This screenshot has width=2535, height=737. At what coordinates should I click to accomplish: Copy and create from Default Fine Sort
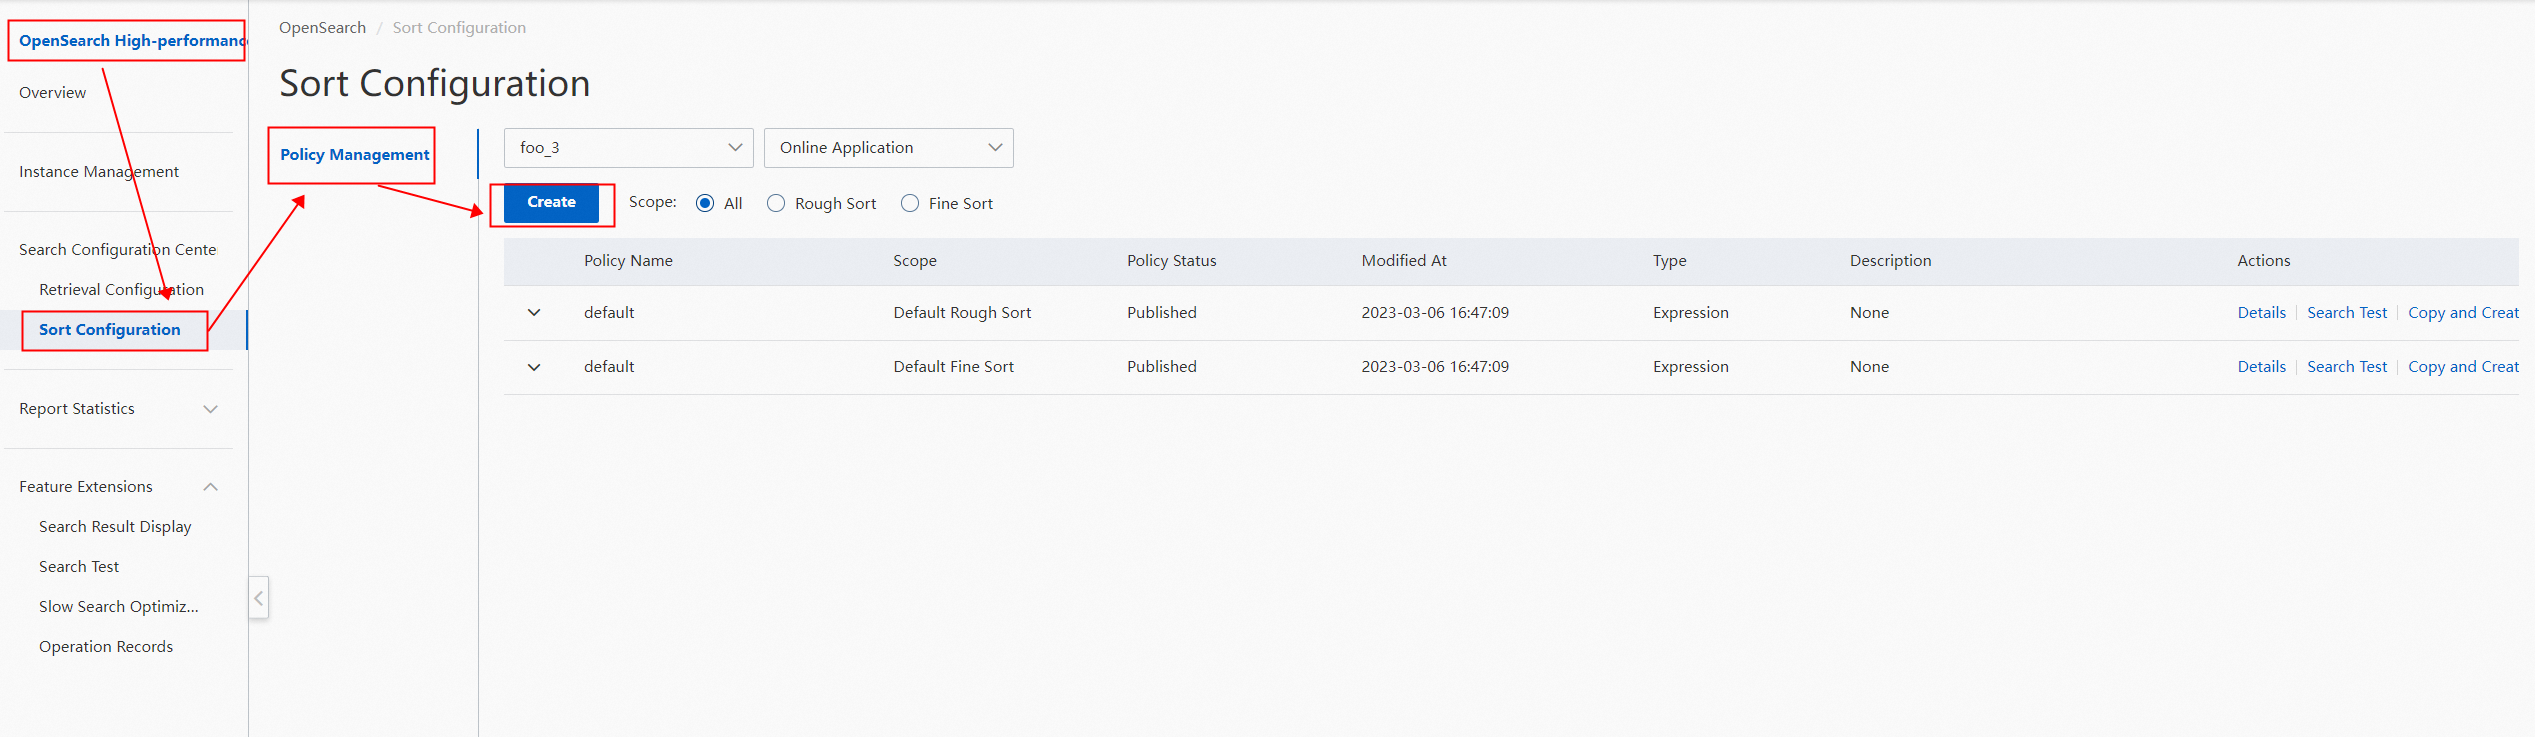[x=2463, y=367]
